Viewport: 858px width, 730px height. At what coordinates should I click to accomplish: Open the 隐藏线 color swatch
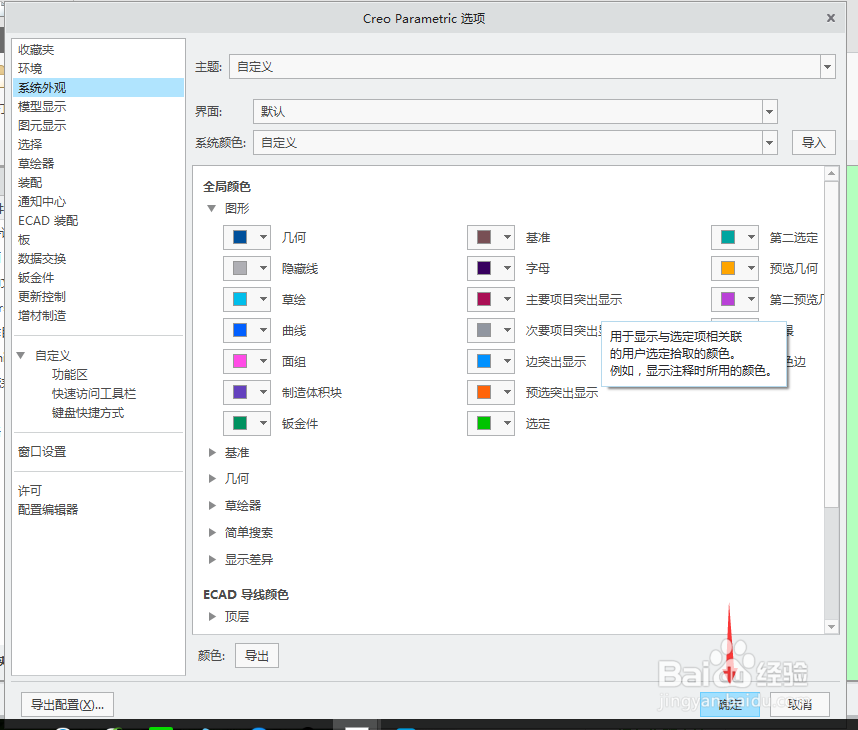247,268
